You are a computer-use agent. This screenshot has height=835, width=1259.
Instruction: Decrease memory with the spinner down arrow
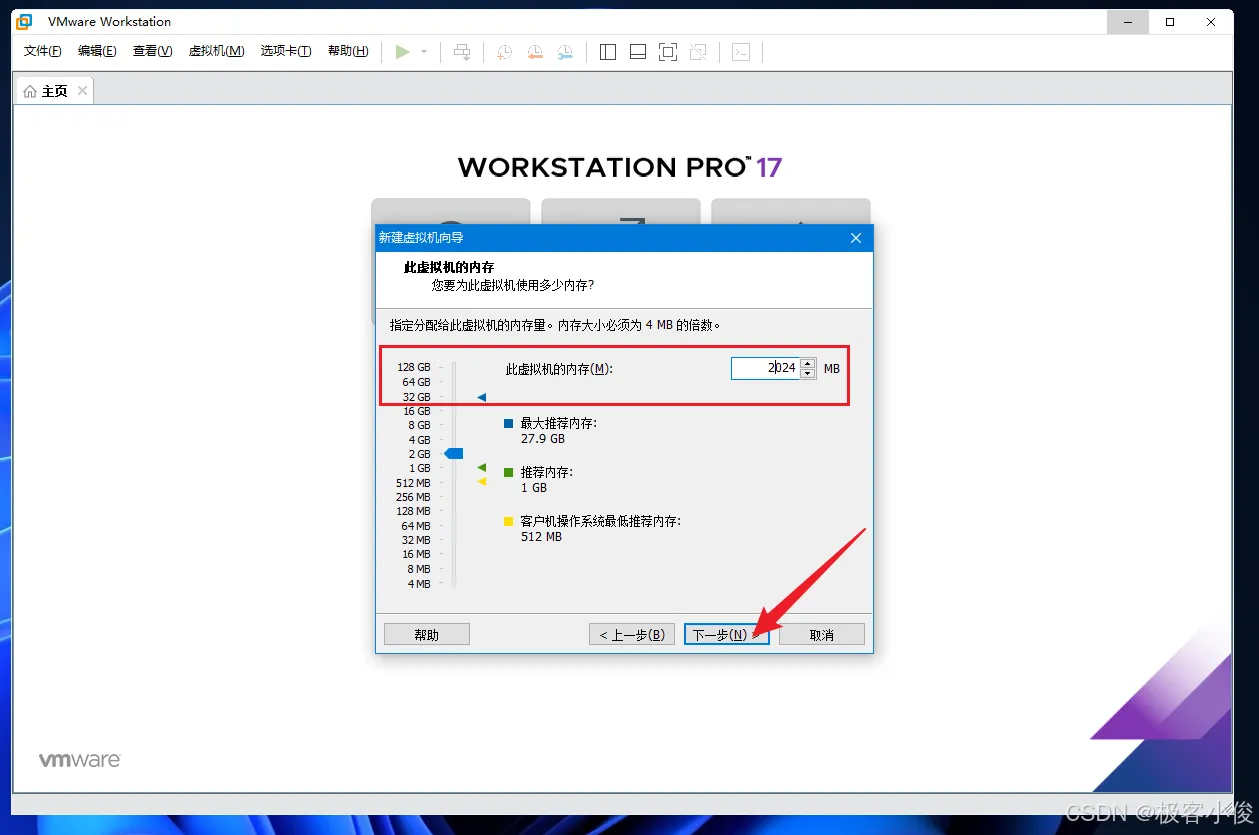[x=808, y=374]
